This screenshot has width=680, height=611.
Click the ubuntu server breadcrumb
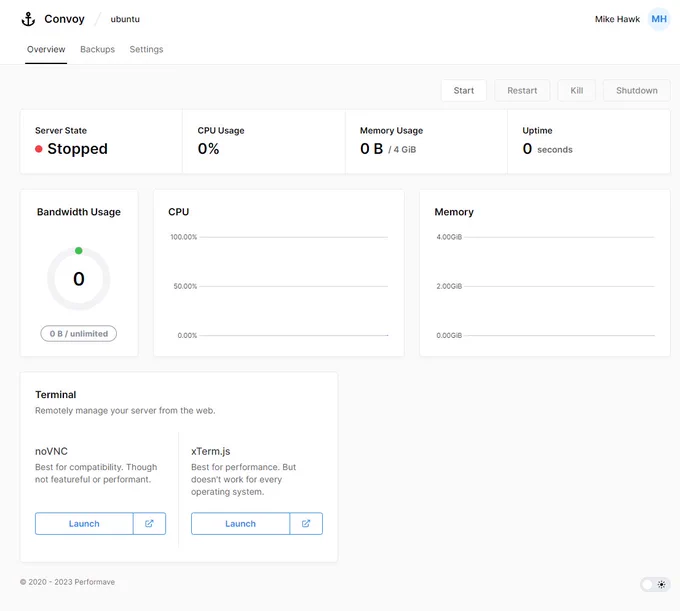click(x=125, y=19)
